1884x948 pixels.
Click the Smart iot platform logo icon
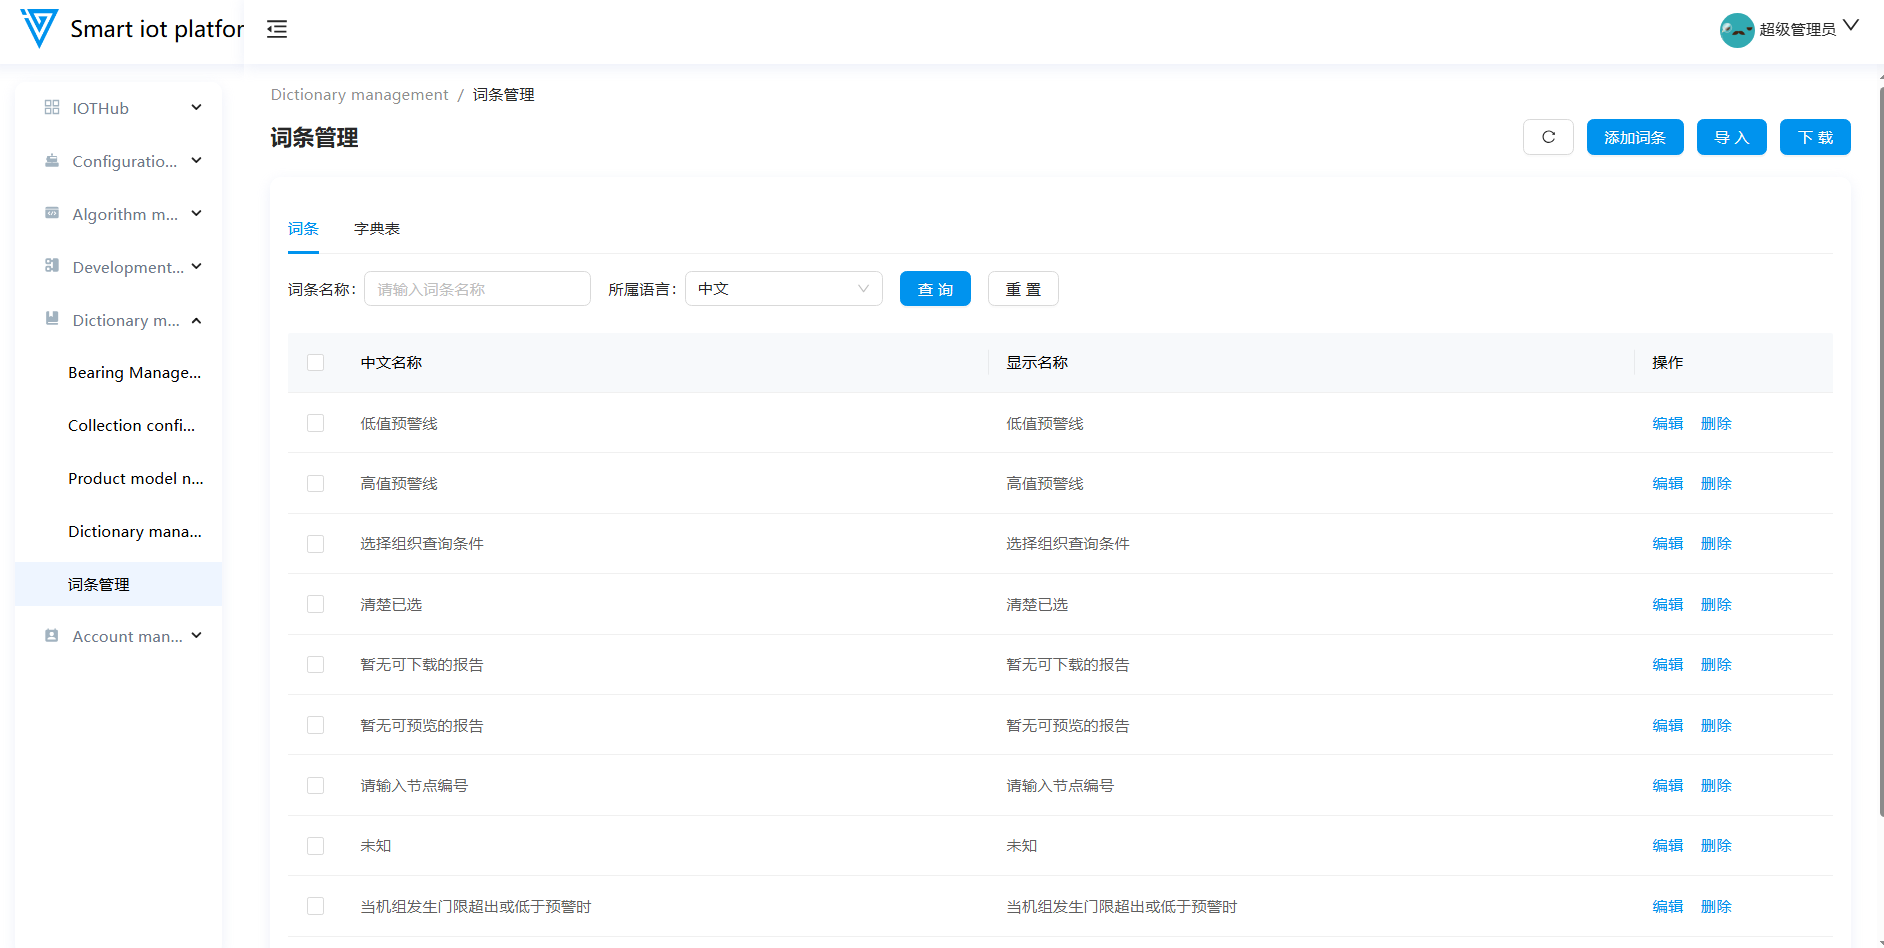[x=39, y=28]
